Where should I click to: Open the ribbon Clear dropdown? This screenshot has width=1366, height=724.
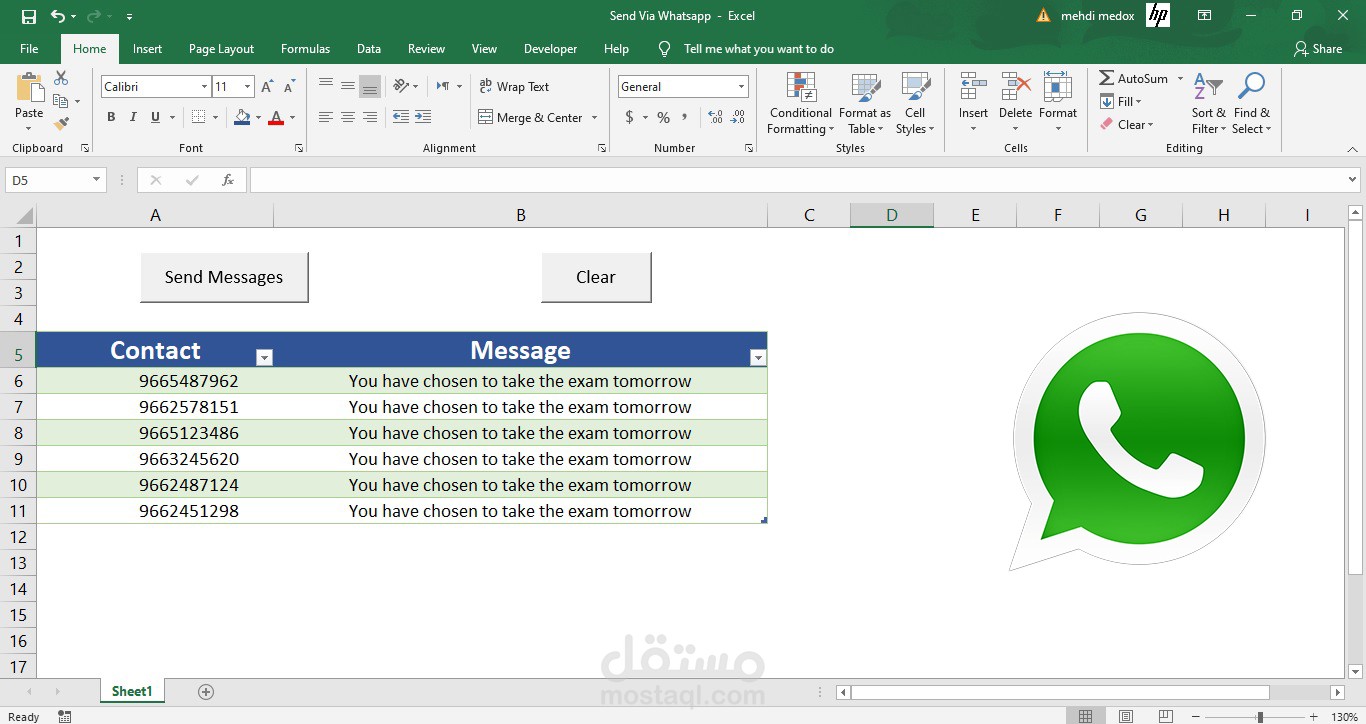[x=1126, y=124]
